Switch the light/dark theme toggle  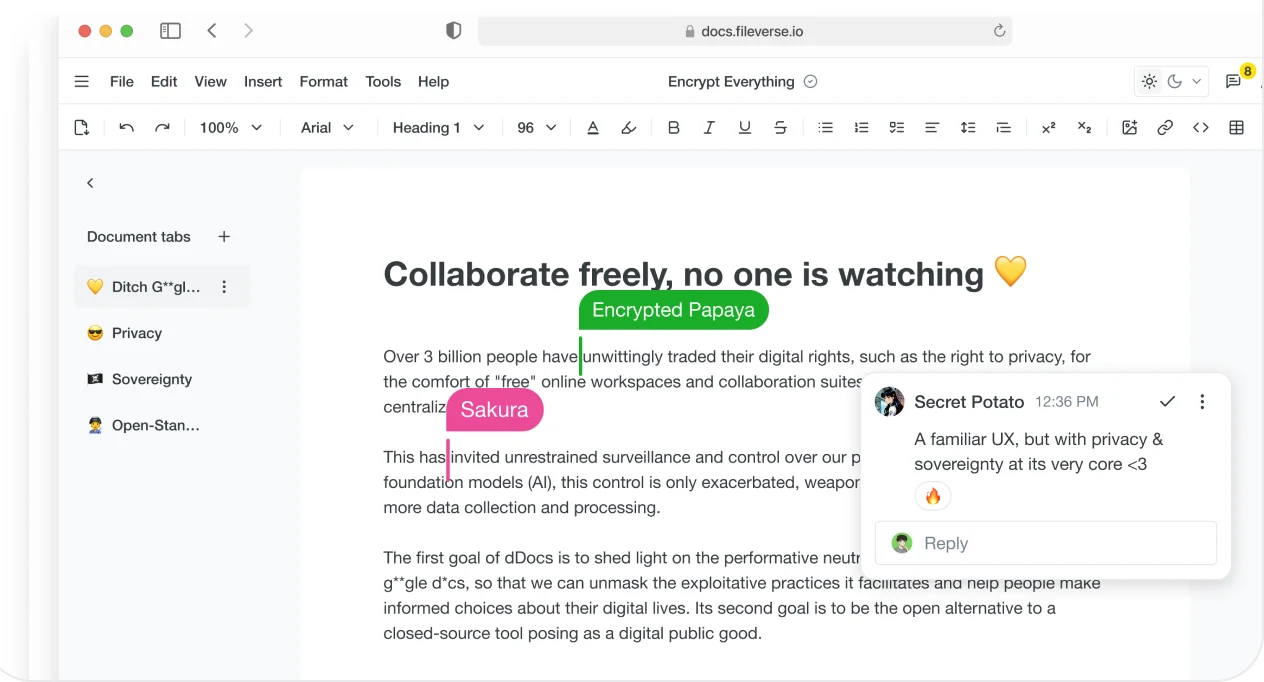(x=1172, y=82)
